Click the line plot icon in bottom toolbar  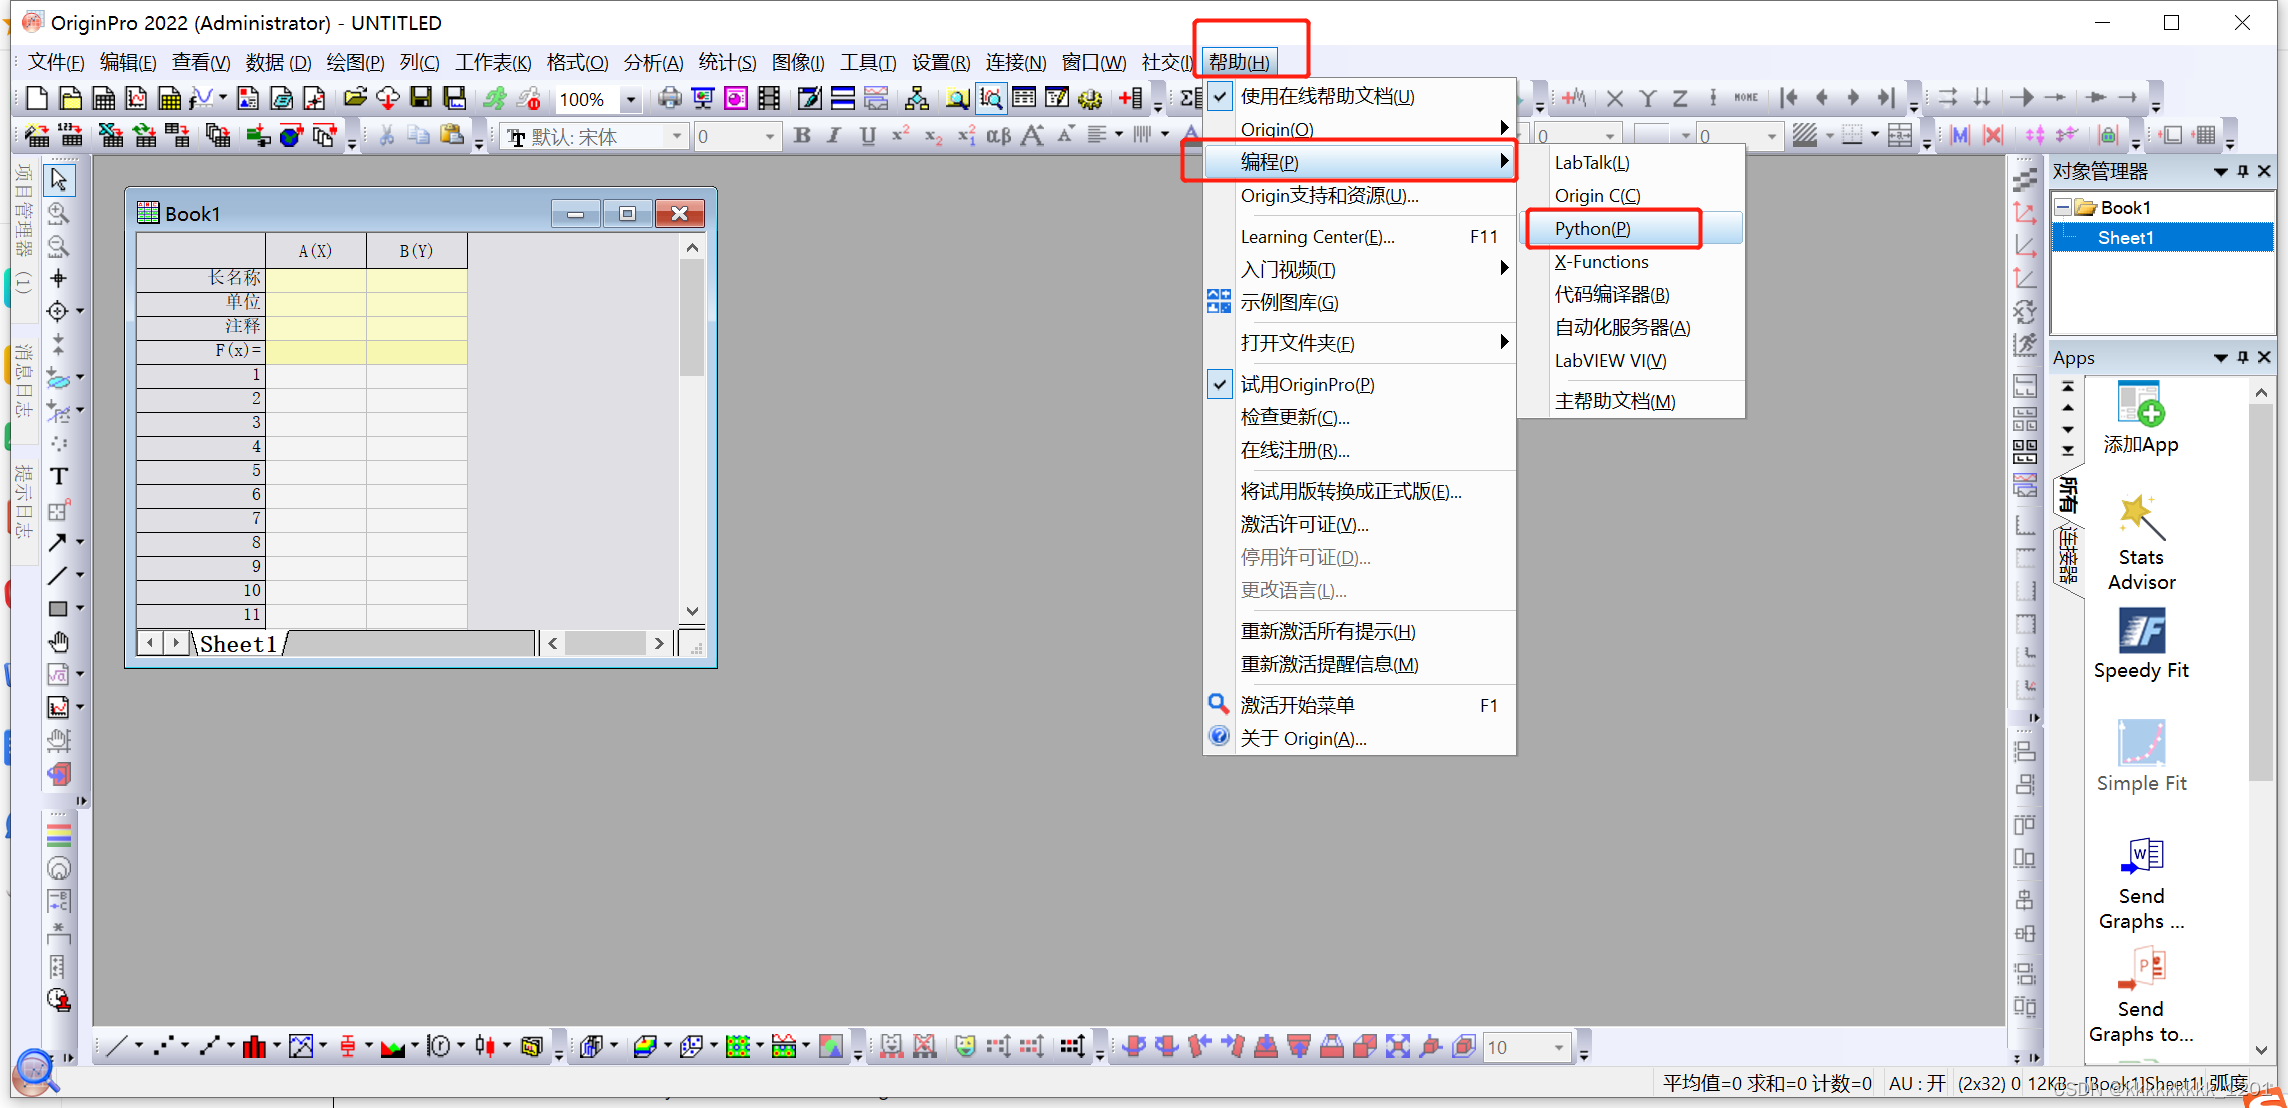(117, 1047)
